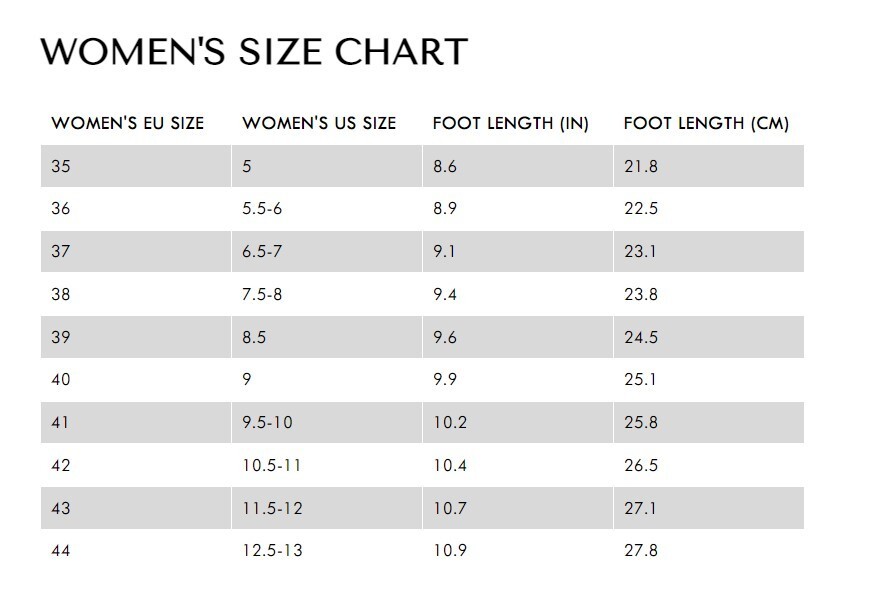The width and height of the screenshot is (876, 608).
Task: Click US size 9 cell
Action: (x=327, y=379)
